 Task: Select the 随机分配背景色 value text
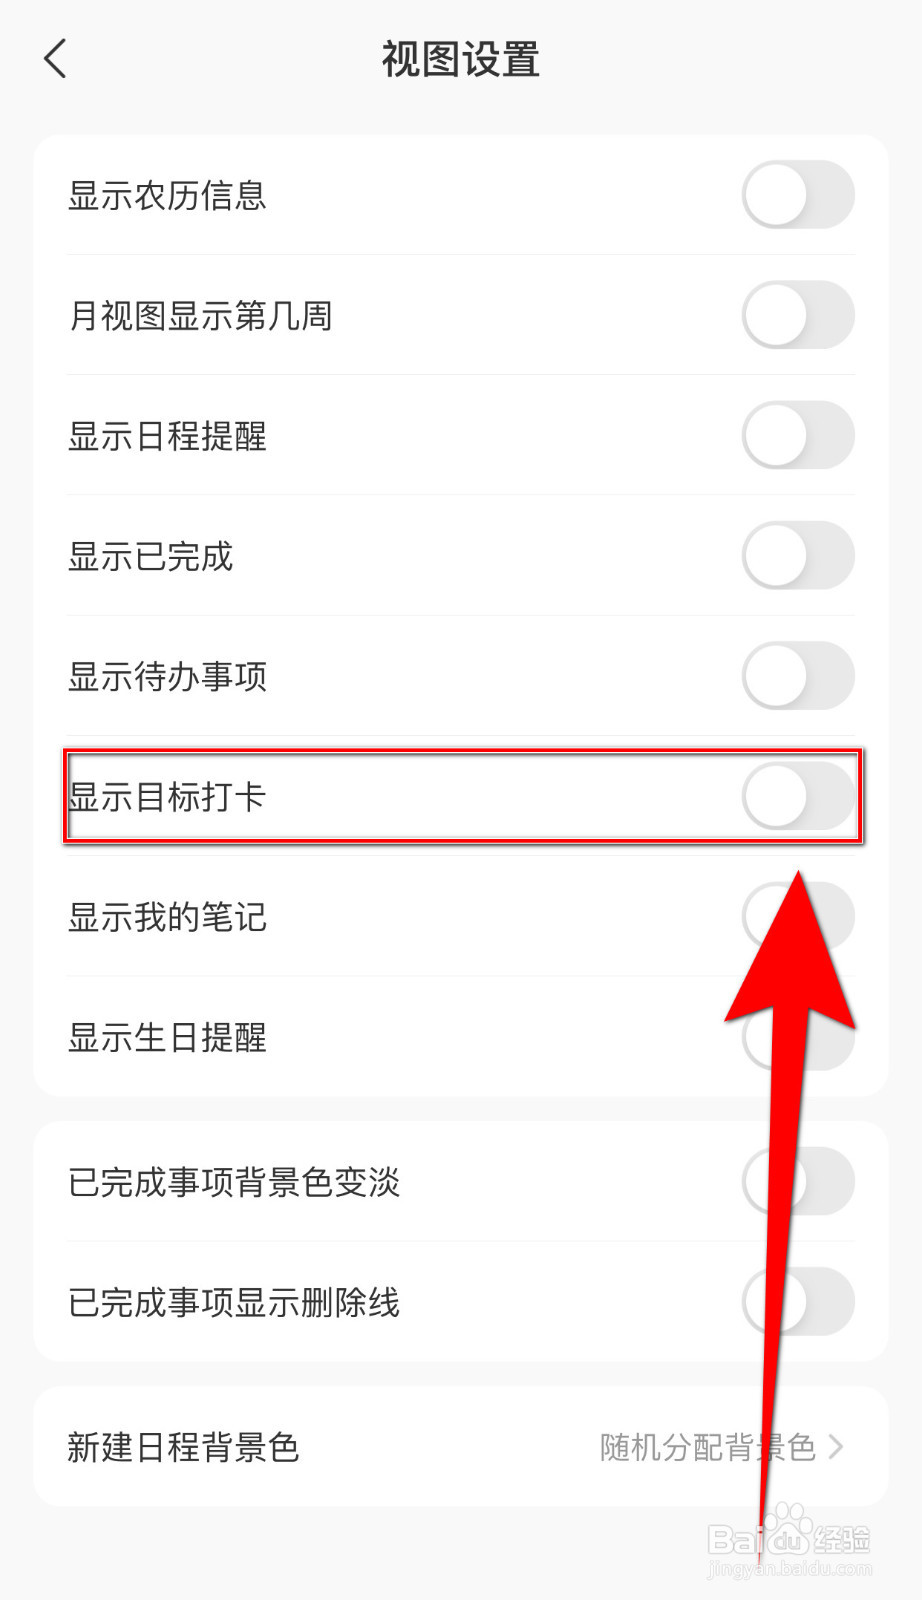click(708, 1447)
